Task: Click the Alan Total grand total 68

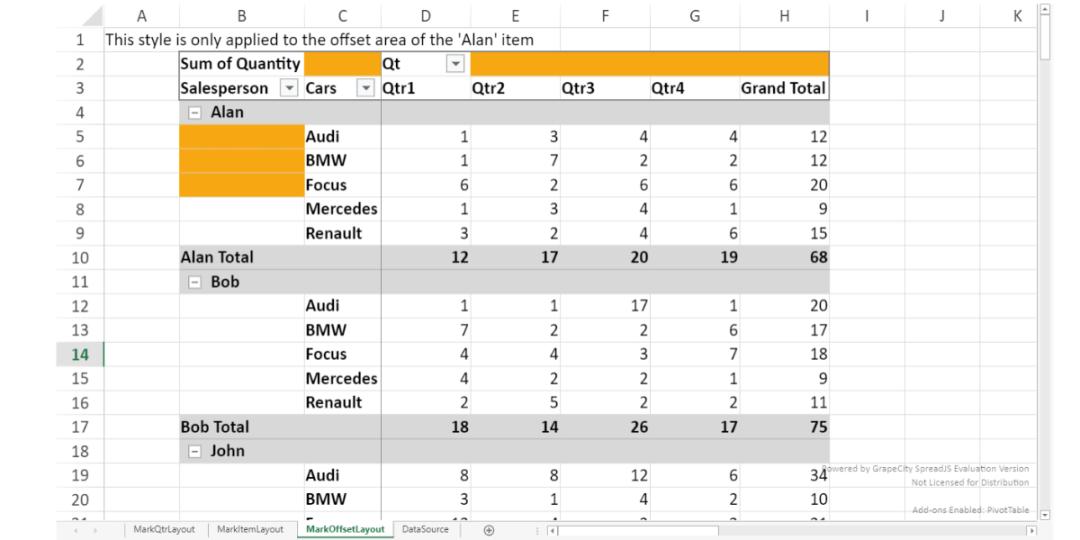Action: point(785,258)
